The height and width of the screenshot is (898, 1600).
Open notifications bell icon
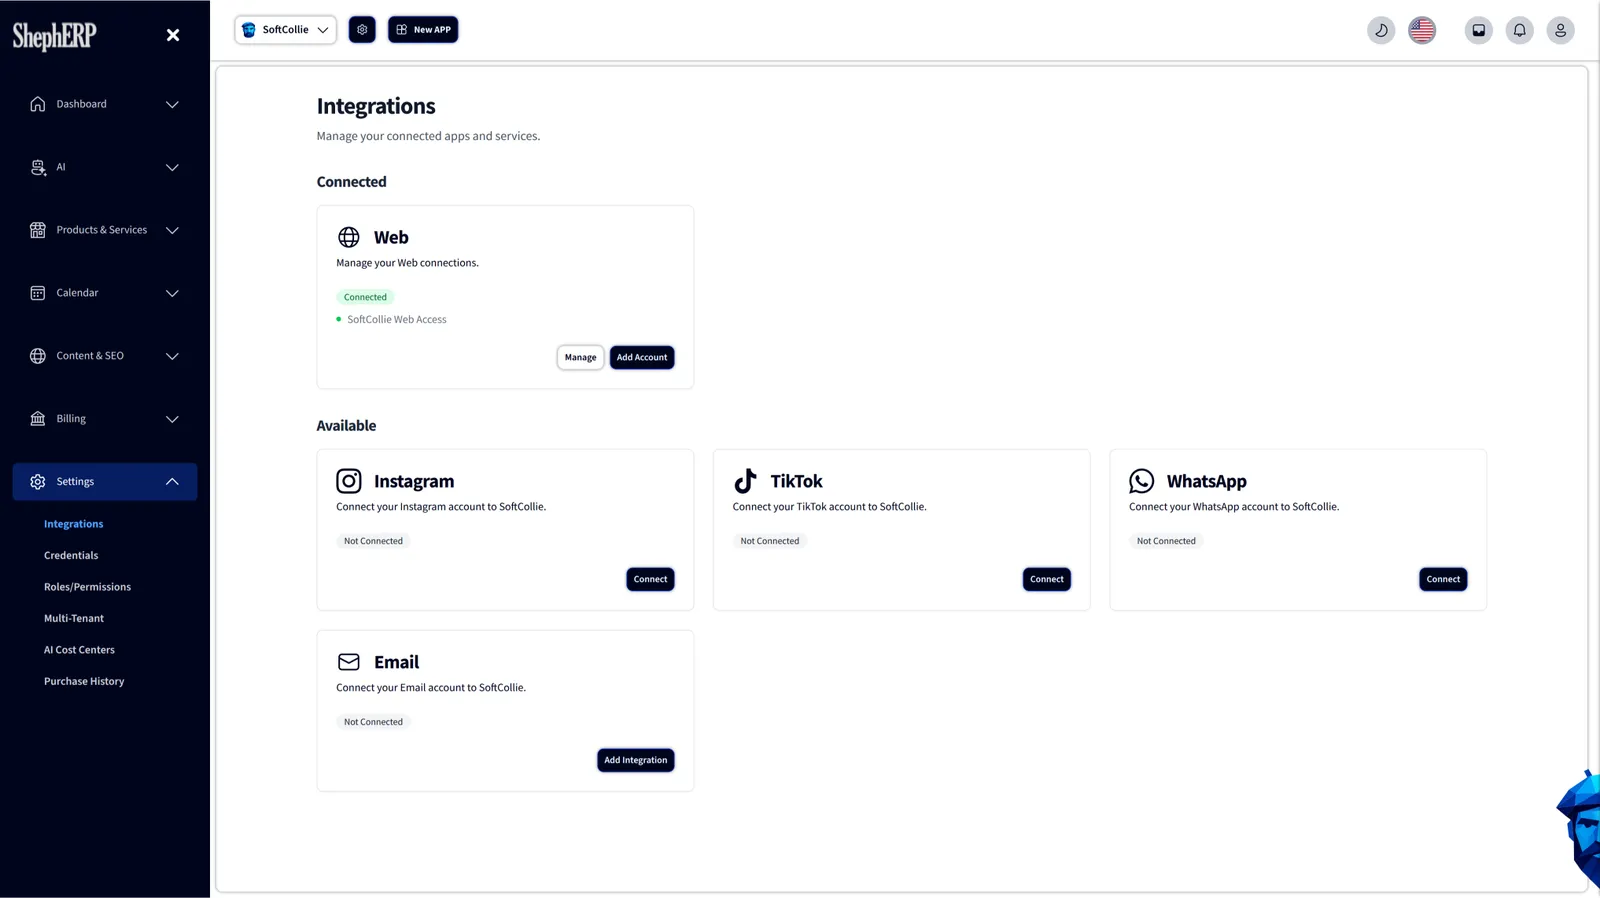point(1519,30)
